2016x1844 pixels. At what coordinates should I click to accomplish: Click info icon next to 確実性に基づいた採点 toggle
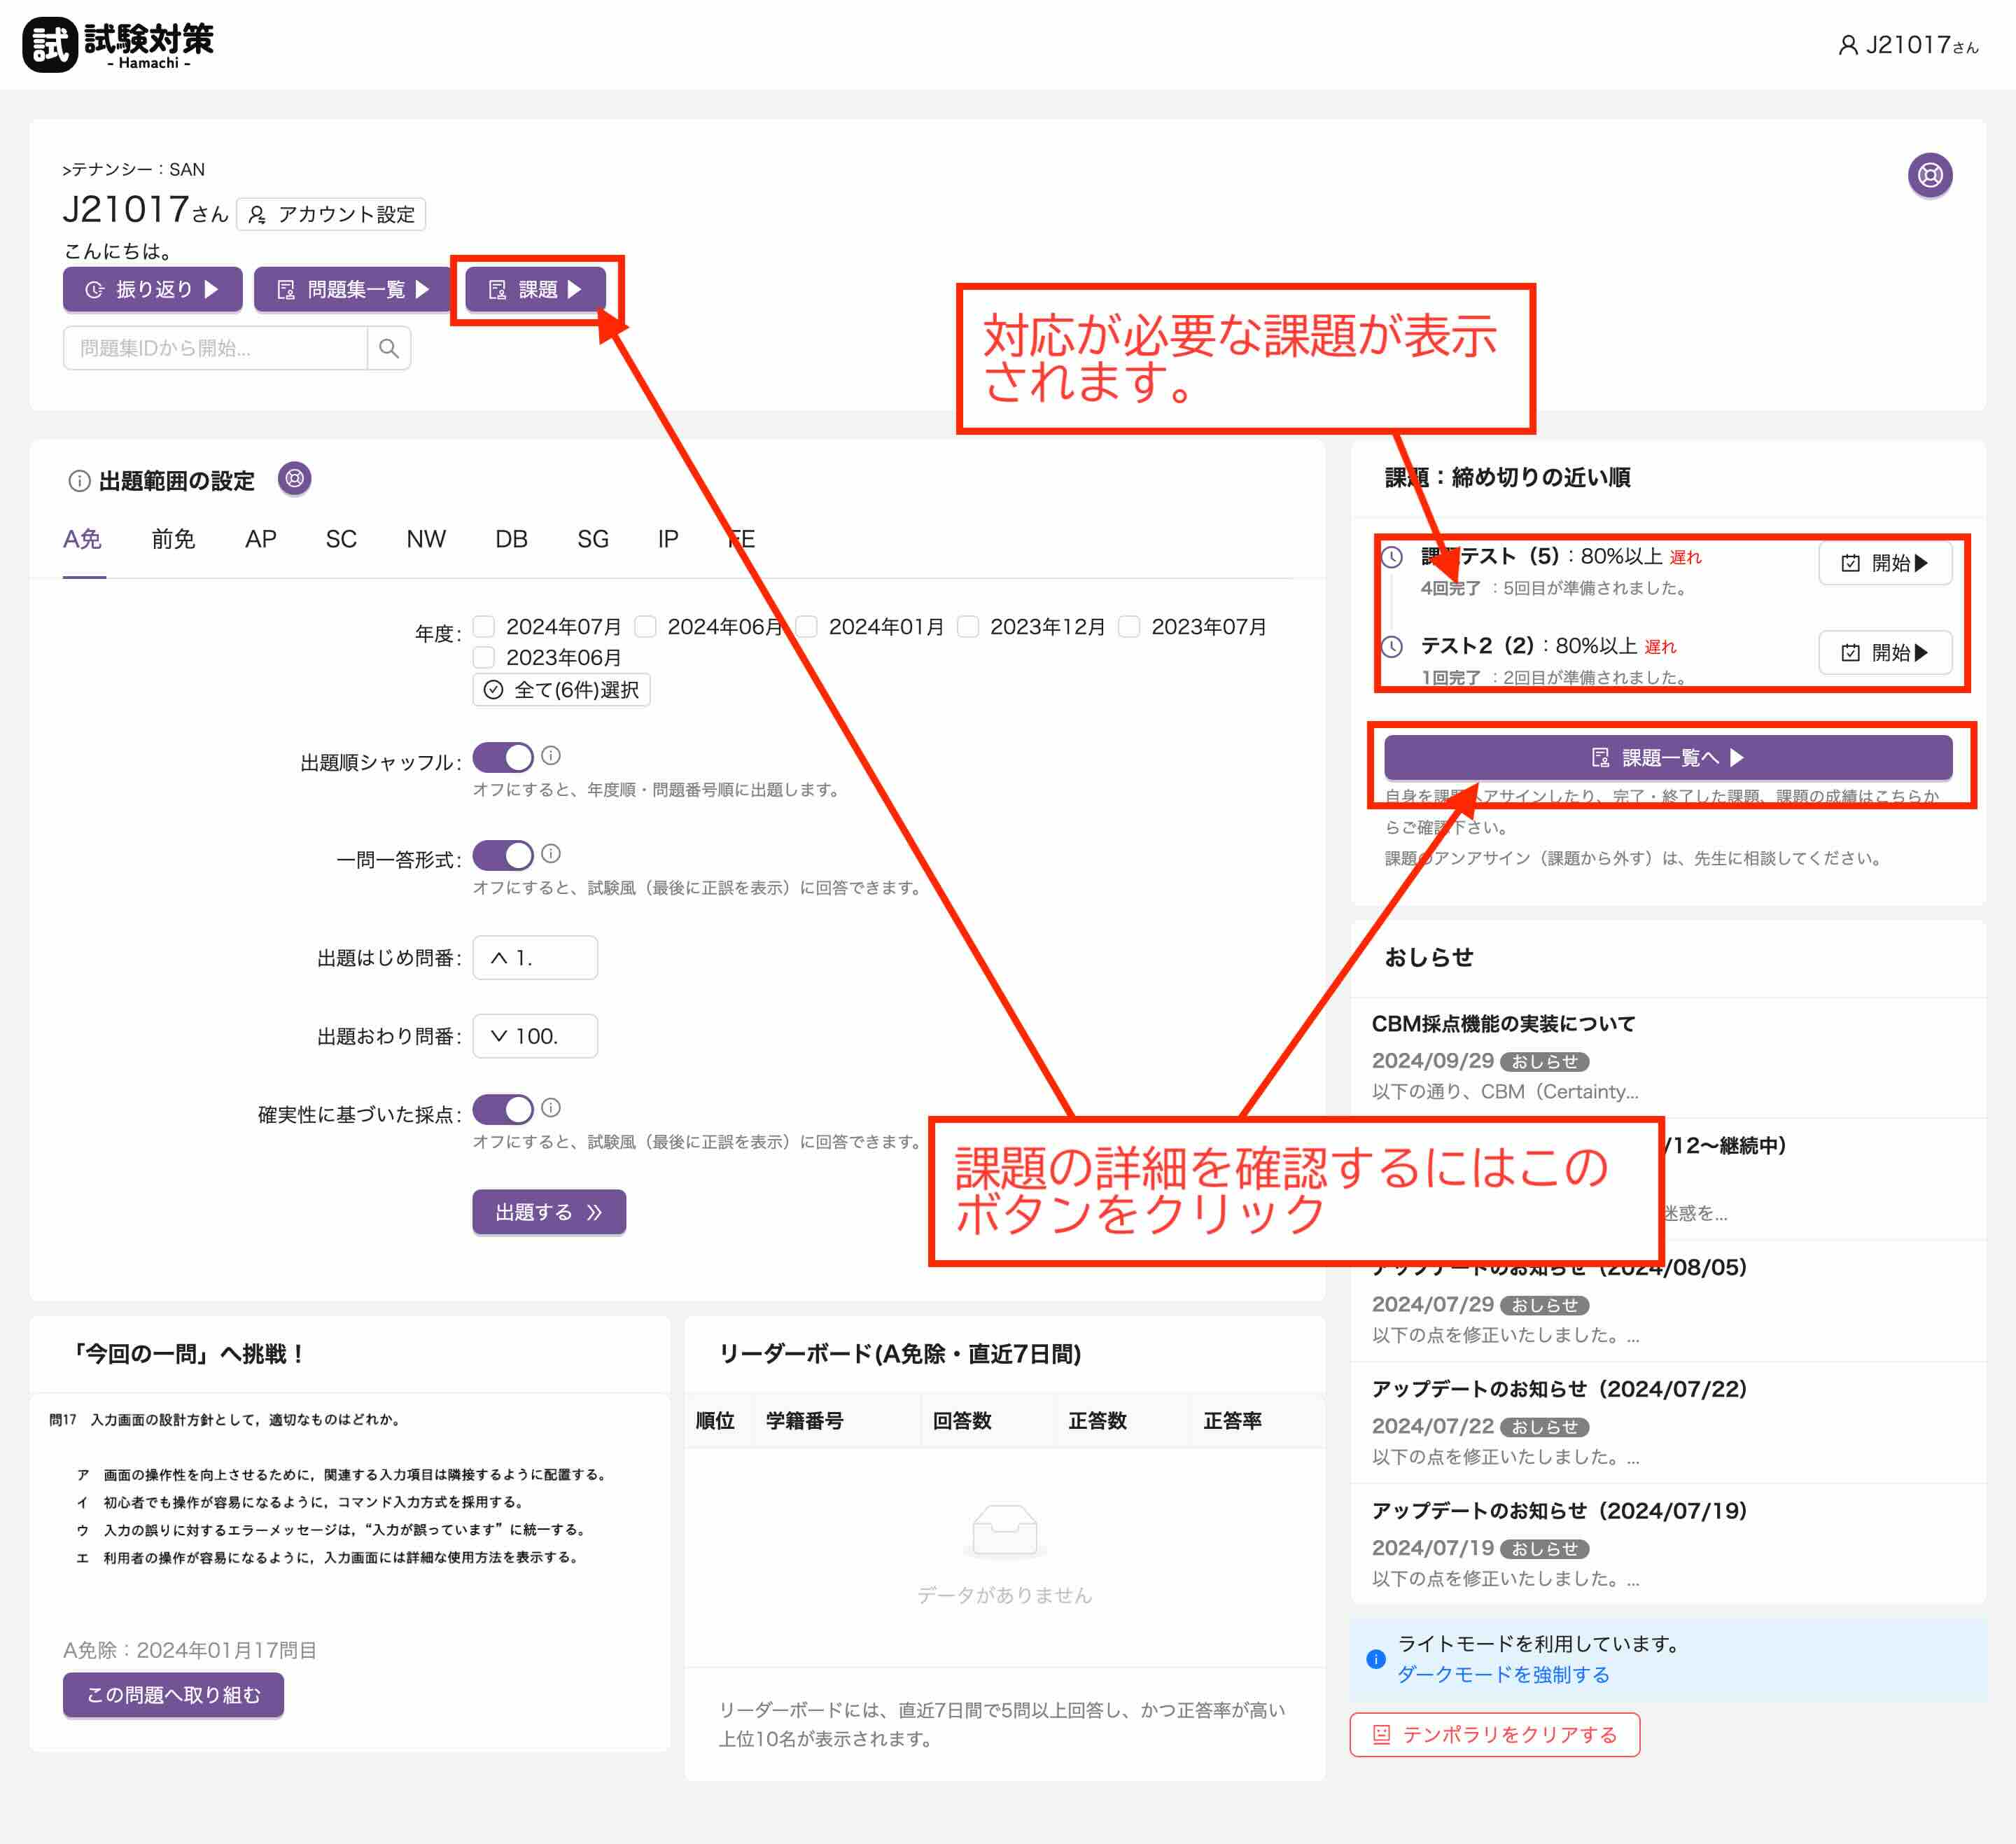click(x=551, y=1108)
